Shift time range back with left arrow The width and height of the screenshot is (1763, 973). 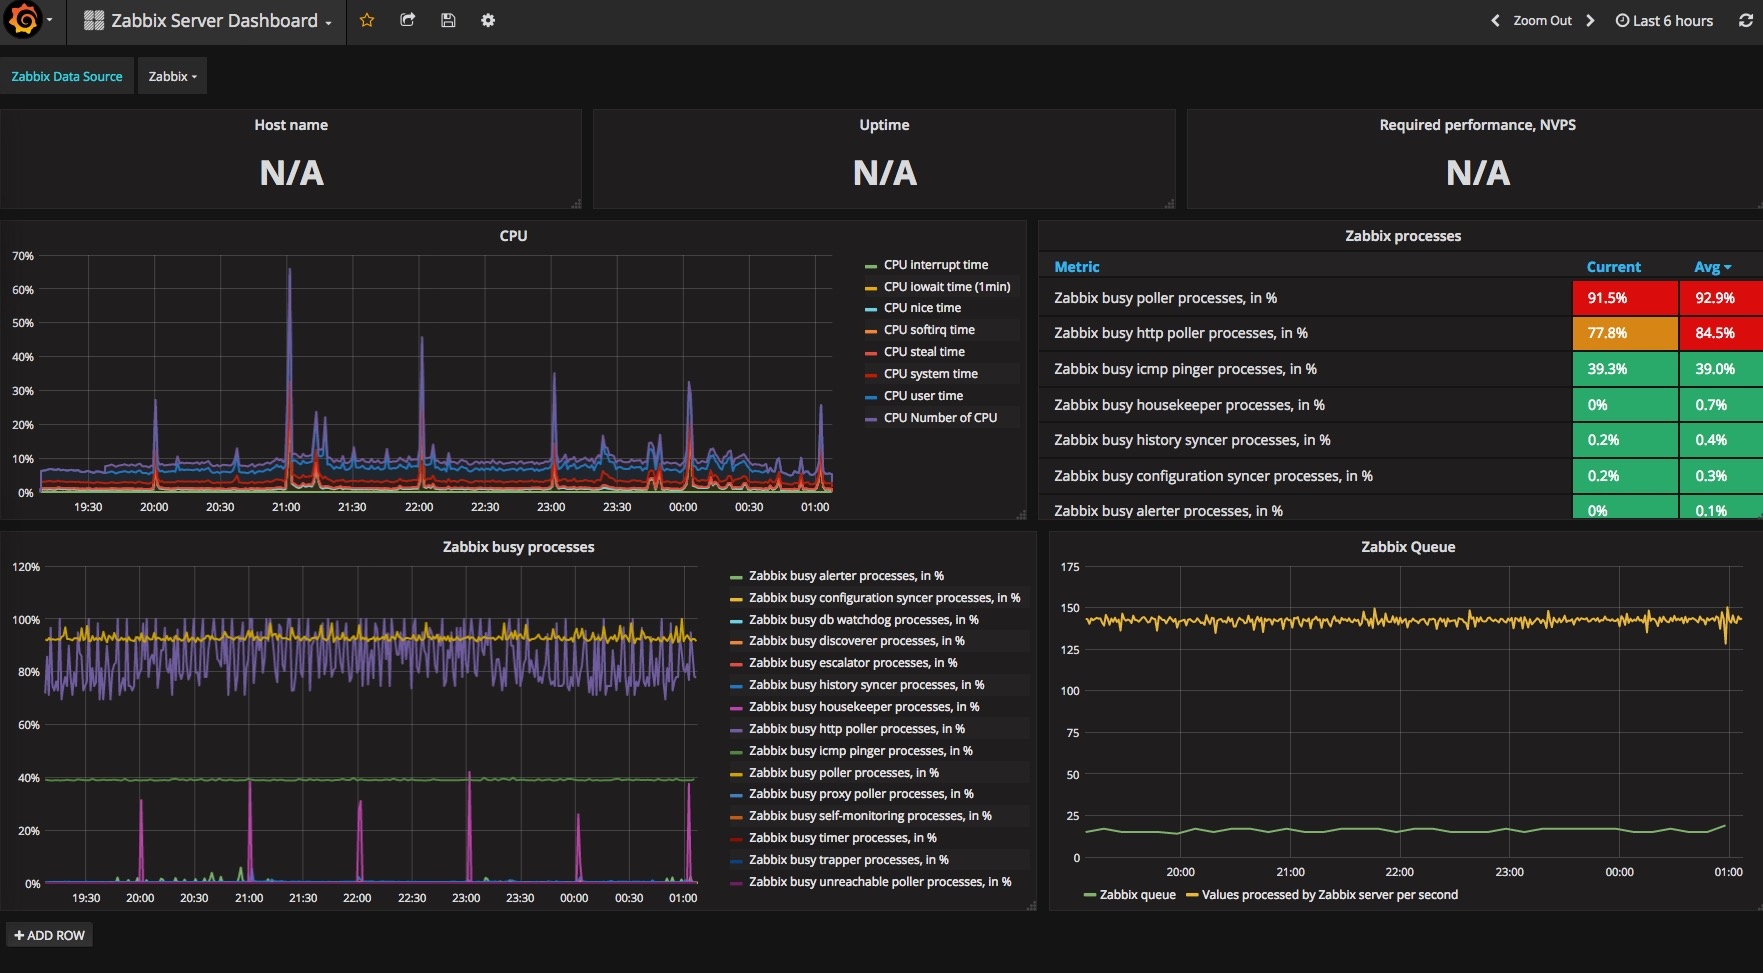1495,20
